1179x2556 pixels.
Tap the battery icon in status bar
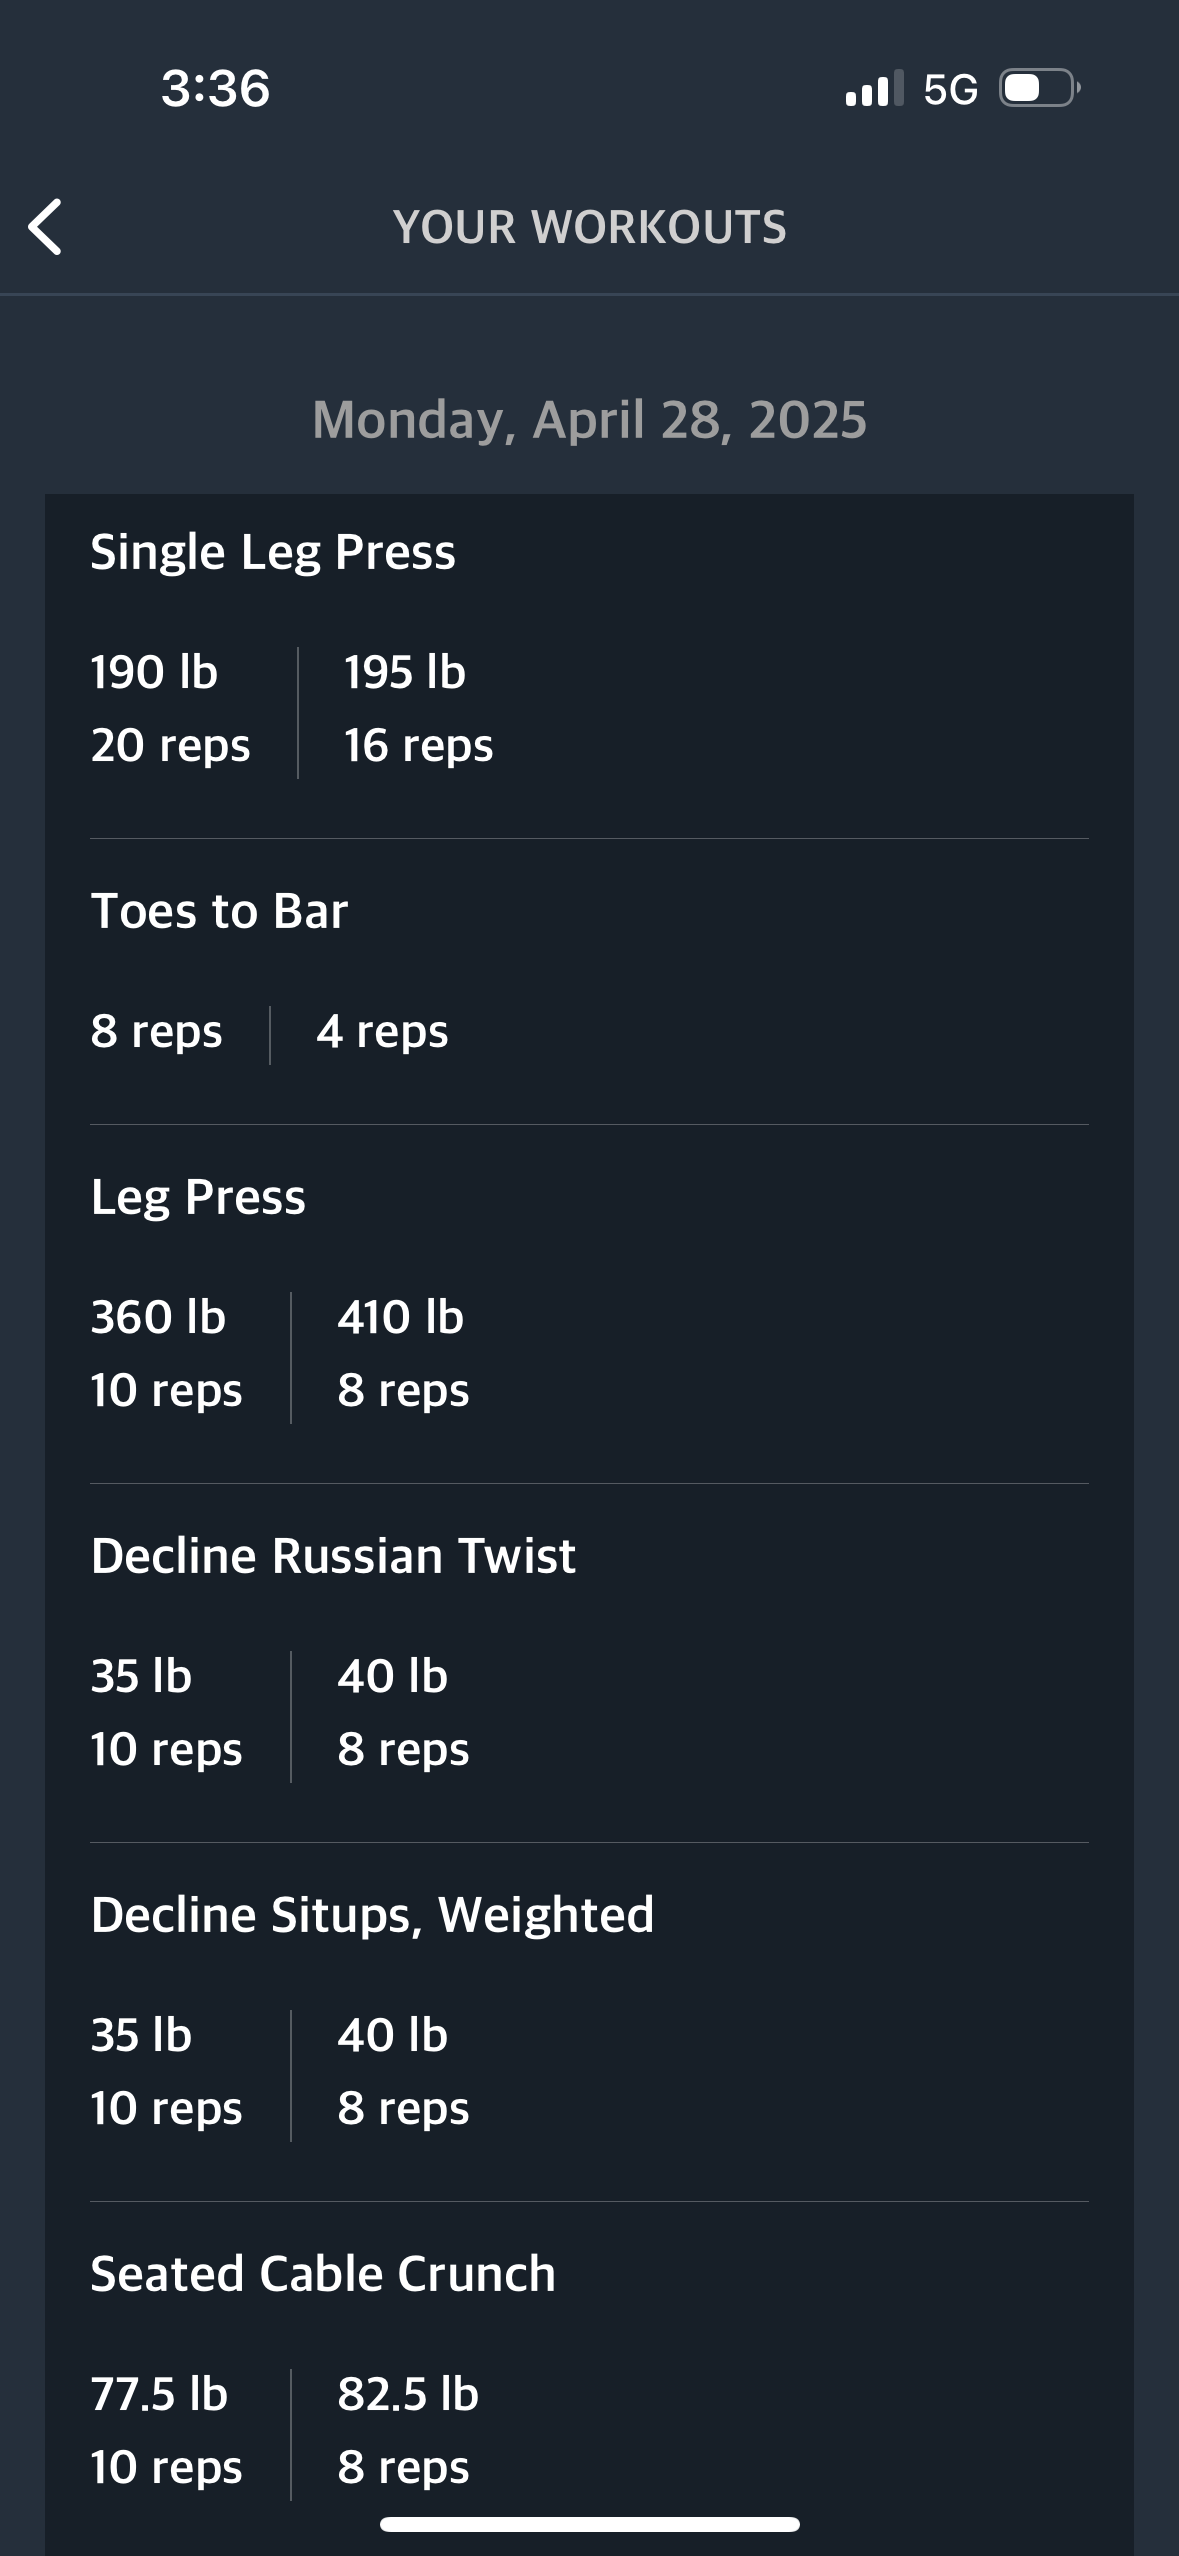[1040, 88]
